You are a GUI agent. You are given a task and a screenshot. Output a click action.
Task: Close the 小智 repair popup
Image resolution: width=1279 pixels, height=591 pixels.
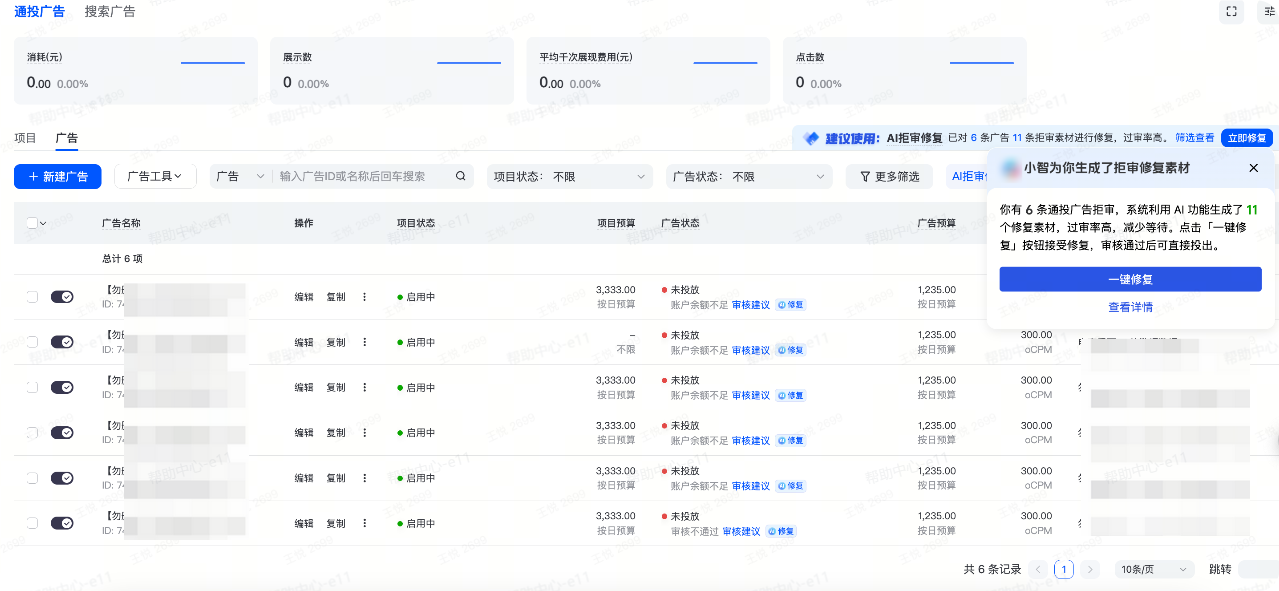tap(1254, 168)
